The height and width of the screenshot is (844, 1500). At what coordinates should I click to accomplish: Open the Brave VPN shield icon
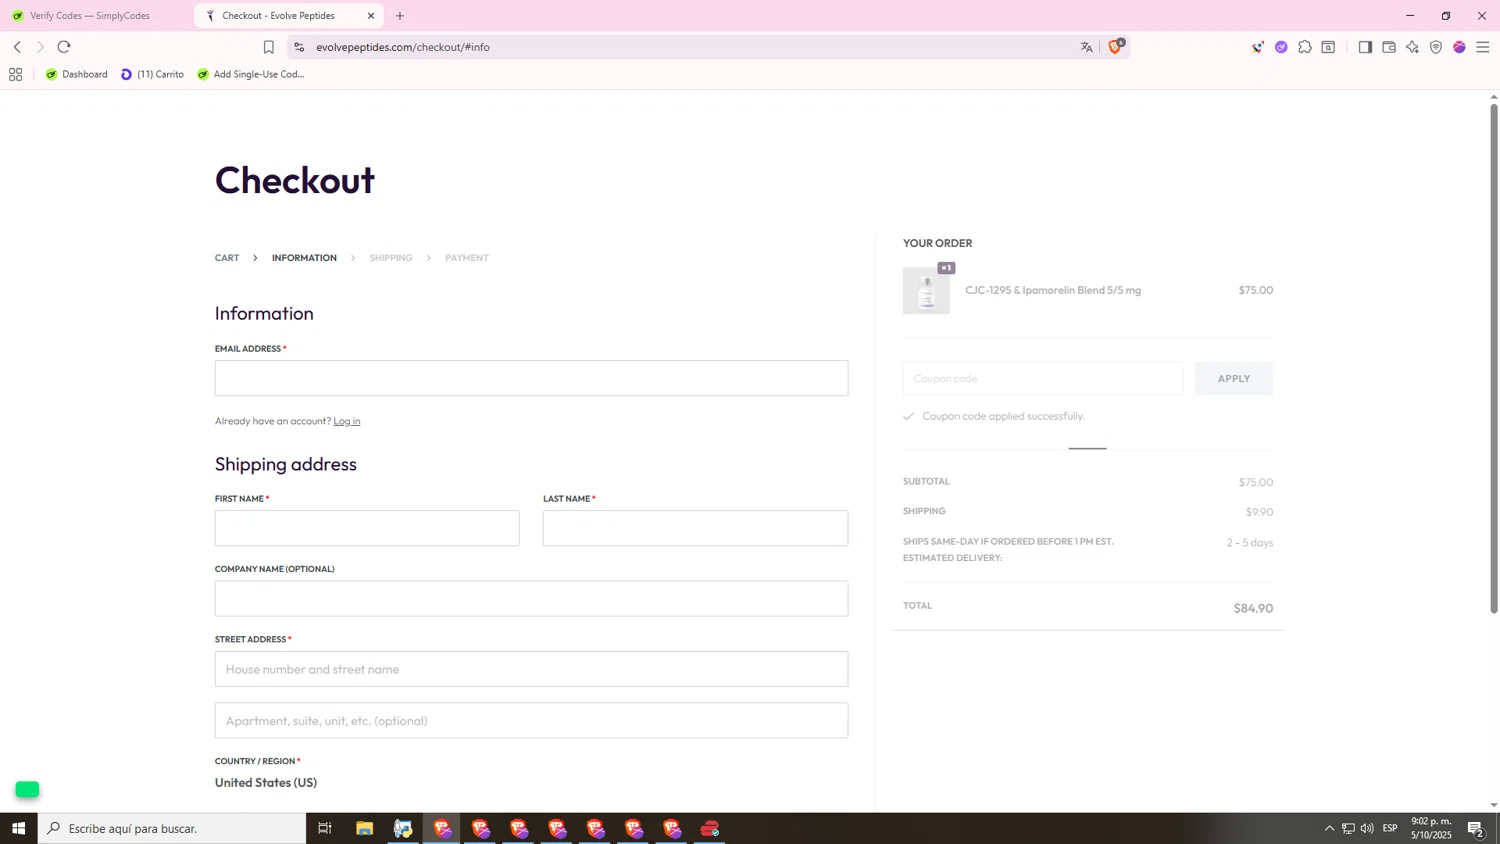(1436, 47)
